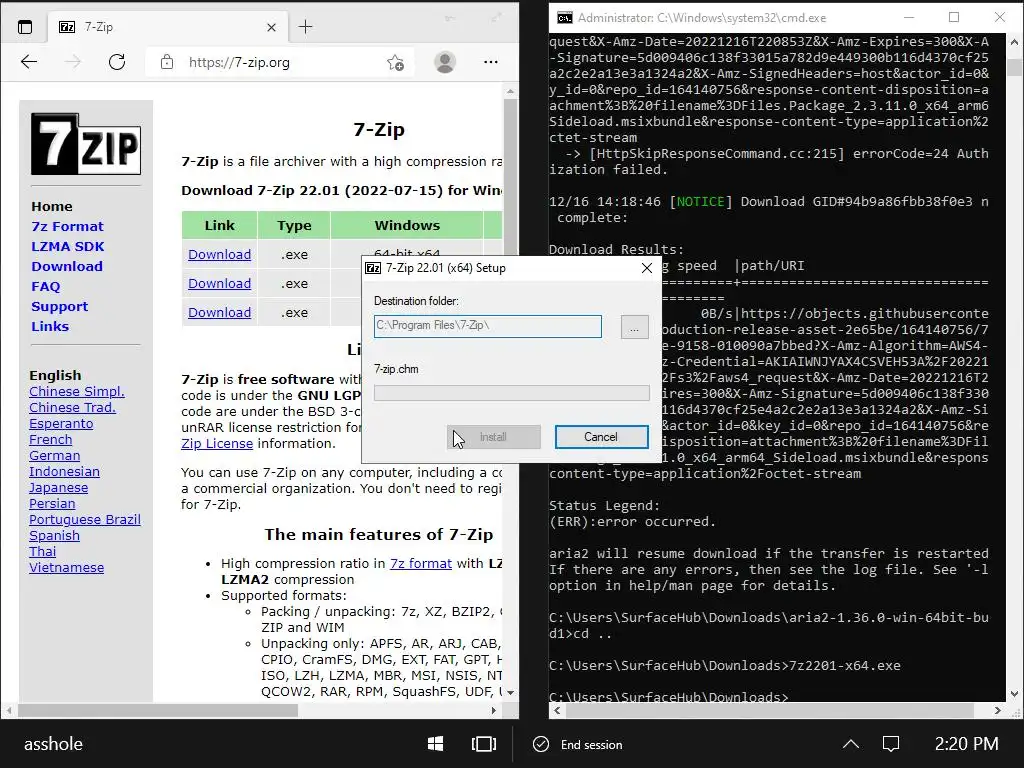Image resolution: width=1024 pixels, height=768 pixels.
Task: Click the 2:20 PM clock
Action: pyautogui.click(x=966, y=744)
